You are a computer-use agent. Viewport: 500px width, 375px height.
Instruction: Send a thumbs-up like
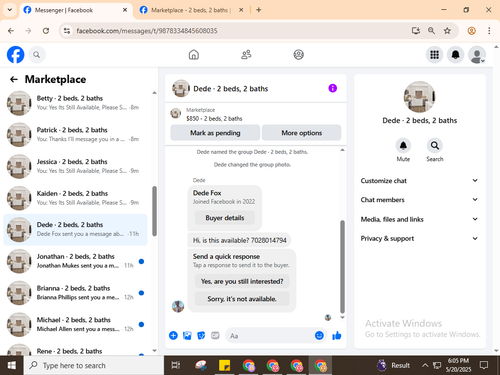(337, 335)
